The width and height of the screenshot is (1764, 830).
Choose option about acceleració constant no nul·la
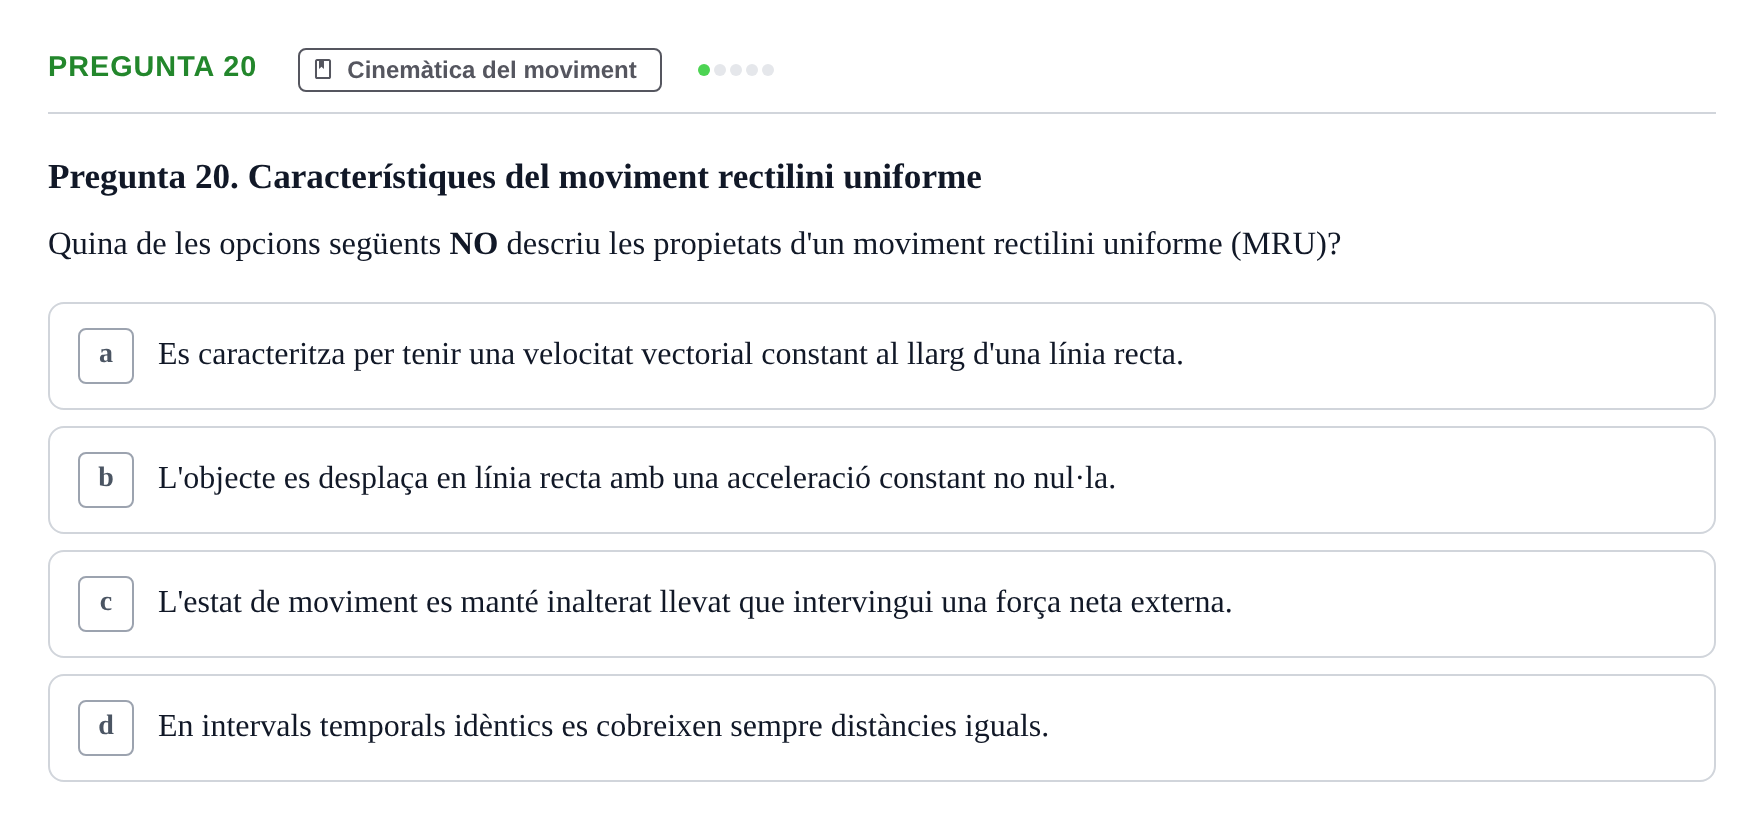[882, 480]
